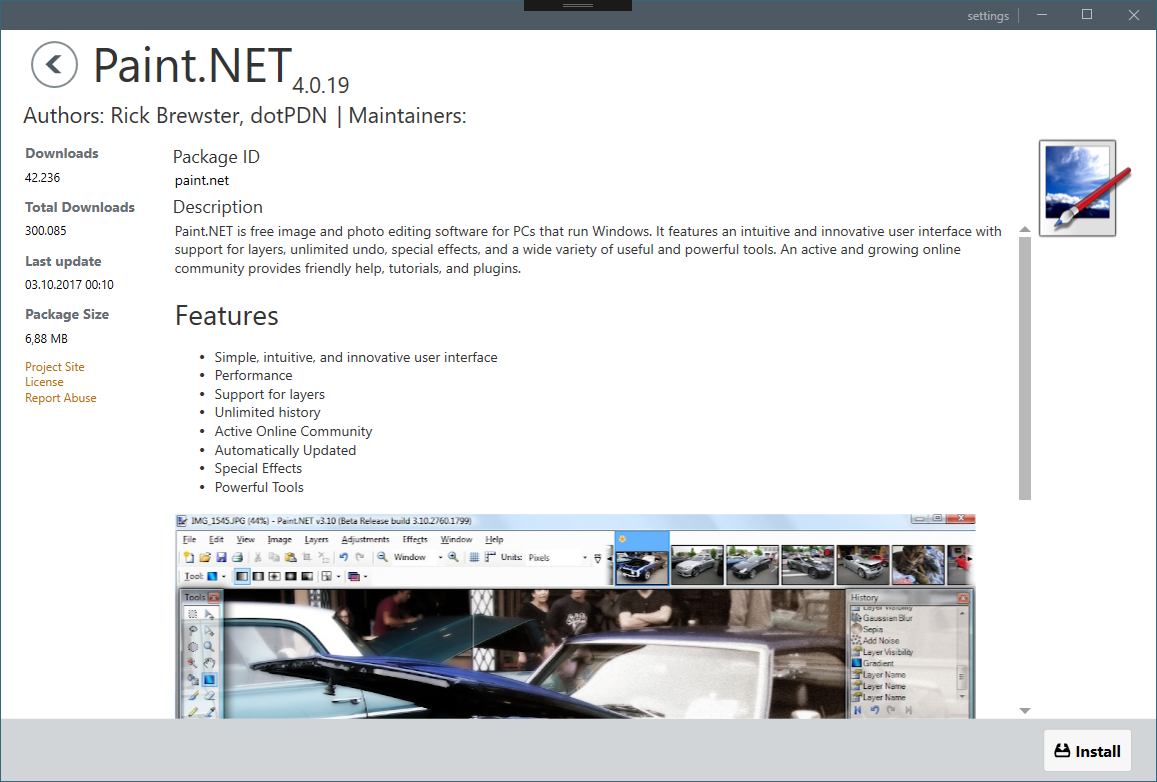Click the cat photo thumbnail in the image strip
The width and height of the screenshot is (1157, 782).
click(x=918, y=565)
